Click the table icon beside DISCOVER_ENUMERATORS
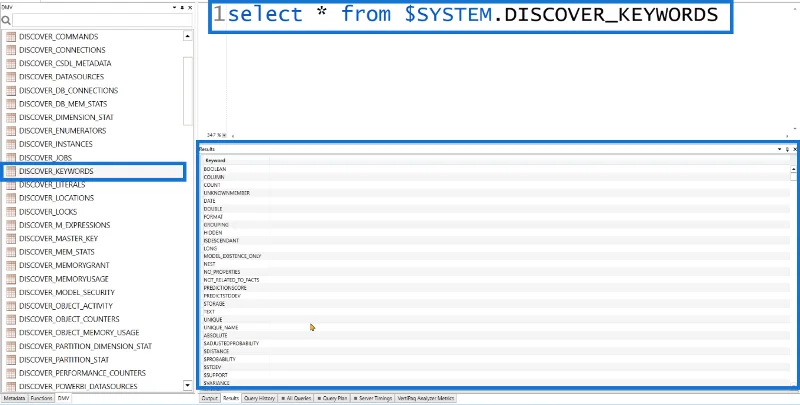 click(x=11, y=131)
